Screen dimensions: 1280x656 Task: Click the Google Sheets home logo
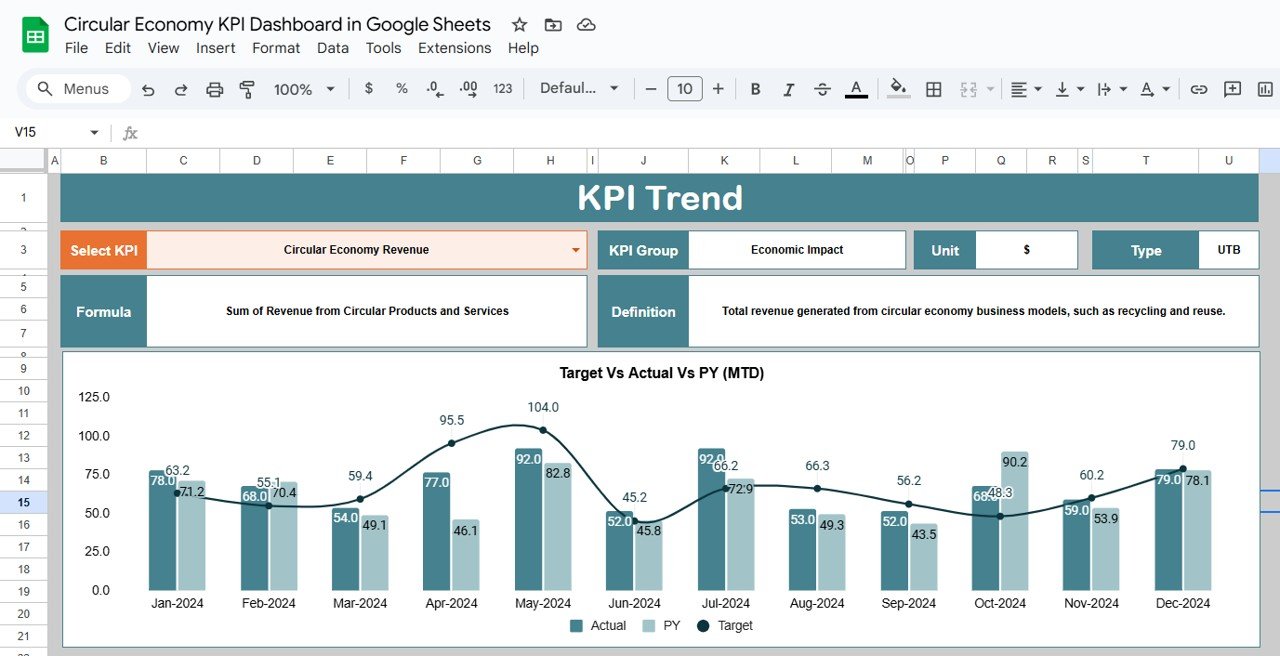pyautogui.click(x=35, y=36)
